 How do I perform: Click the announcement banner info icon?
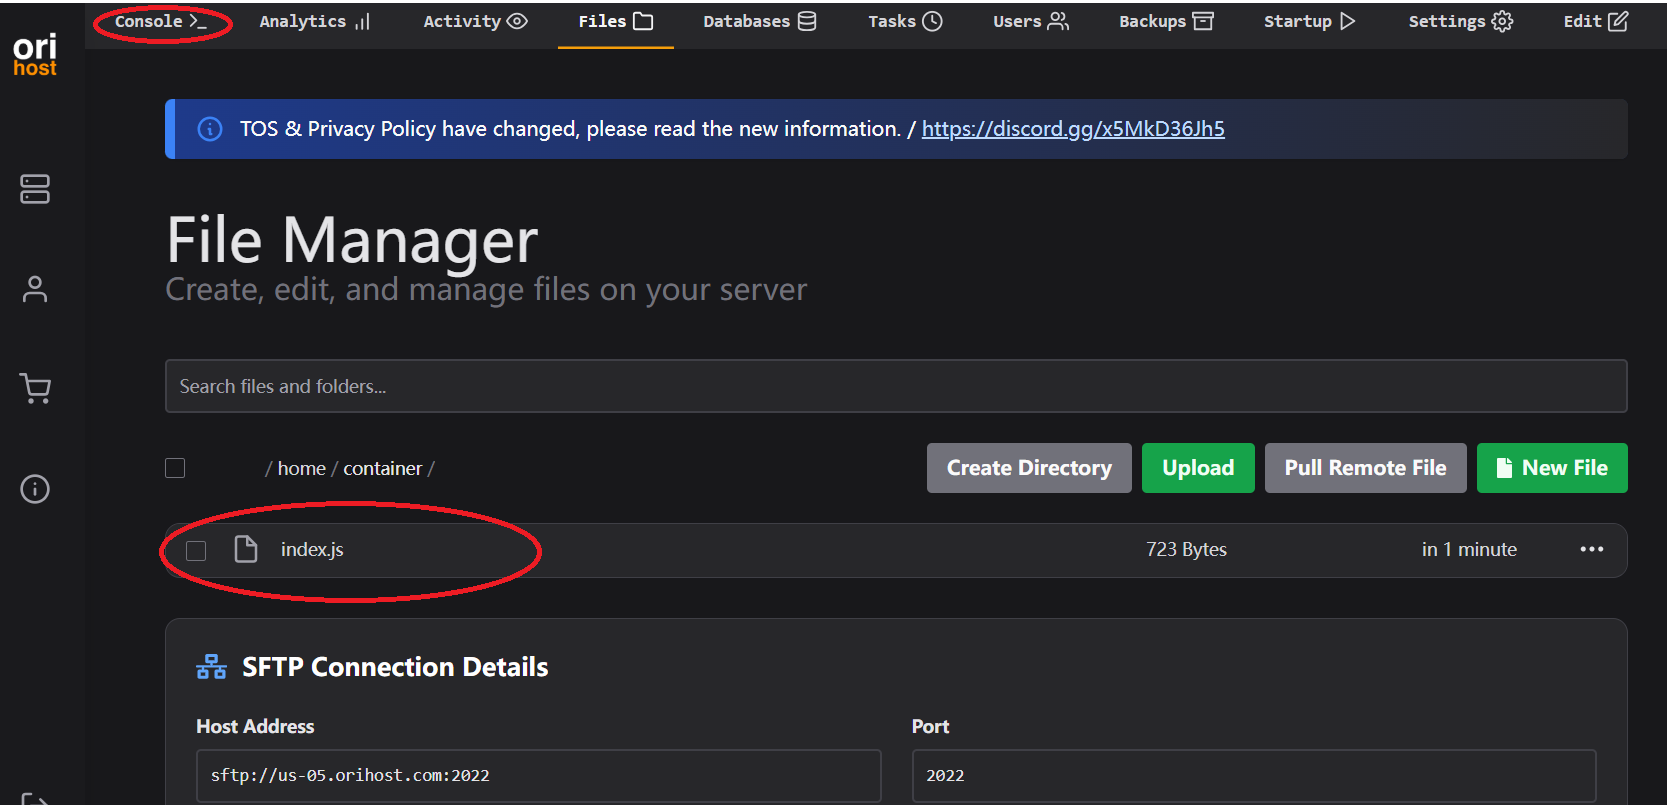210,129
